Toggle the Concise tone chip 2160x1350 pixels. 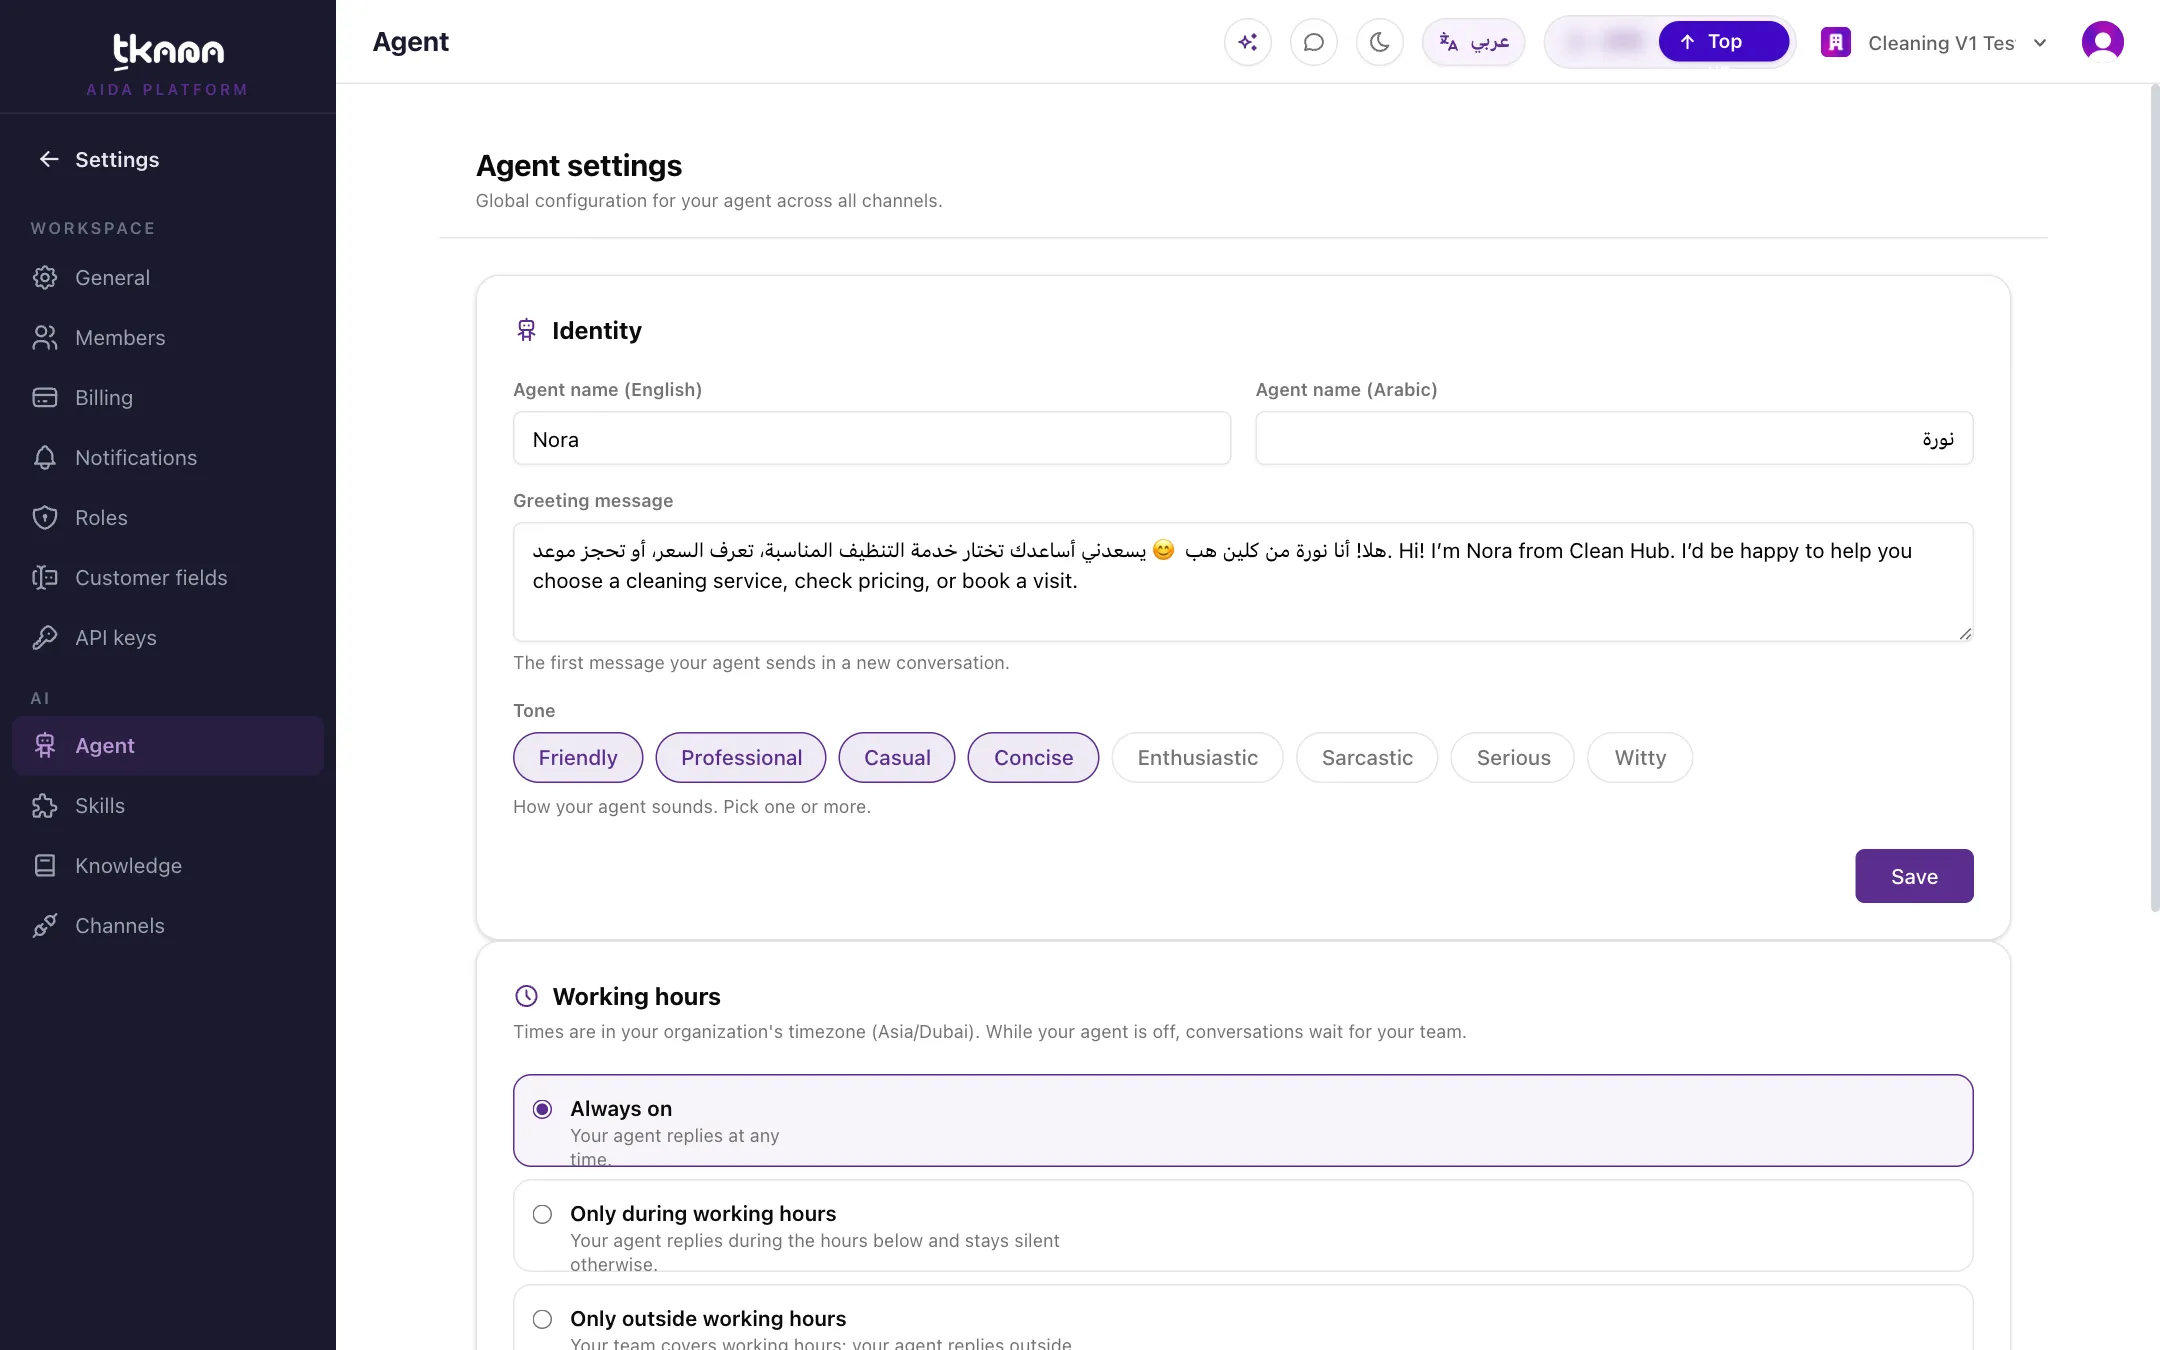tap(1033, 758)
